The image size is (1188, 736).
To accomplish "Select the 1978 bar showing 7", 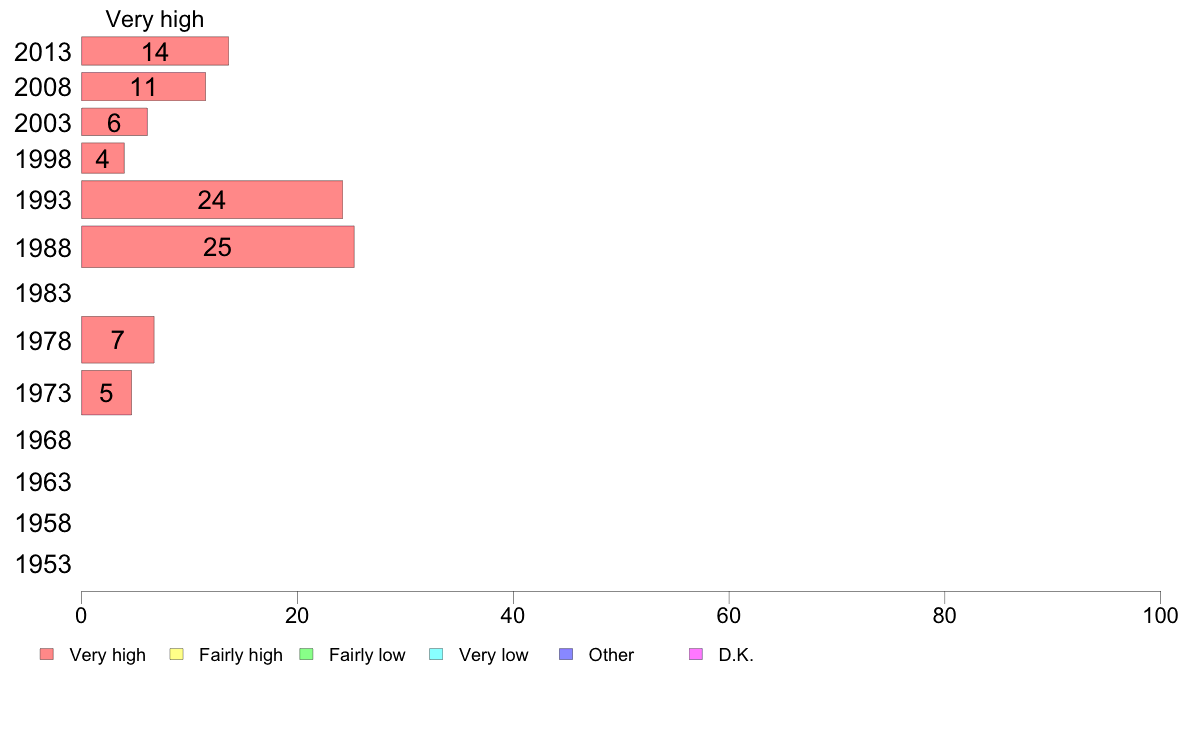I will (118, 340).
